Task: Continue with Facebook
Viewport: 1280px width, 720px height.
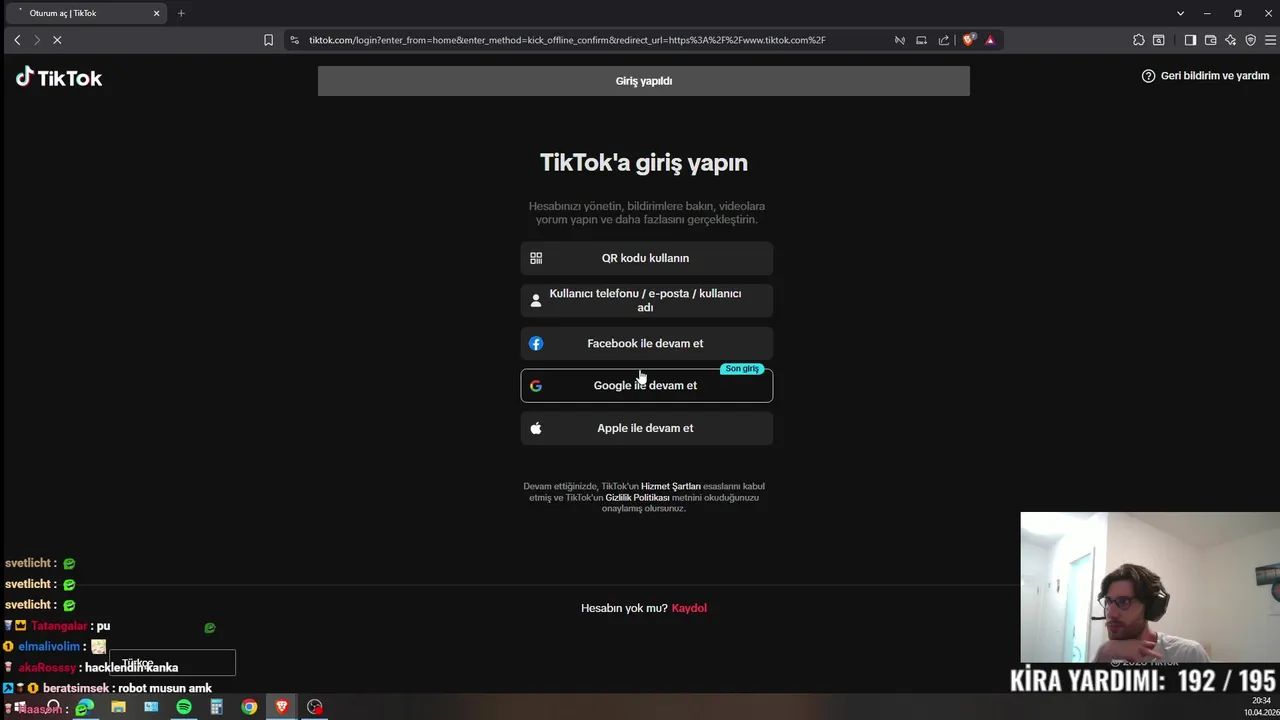Action: point(646,343)
